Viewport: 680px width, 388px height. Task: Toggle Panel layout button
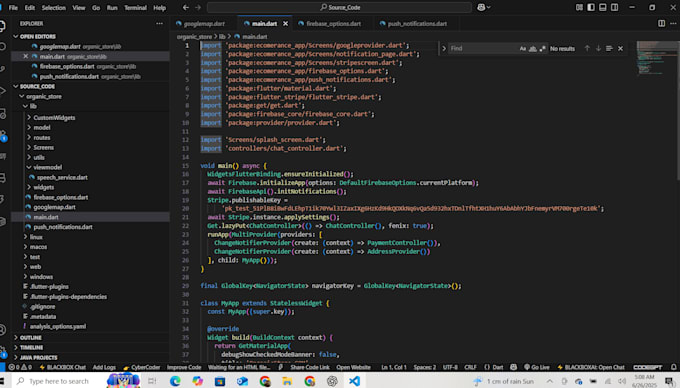pyautogui.click(x=603, y=7)
